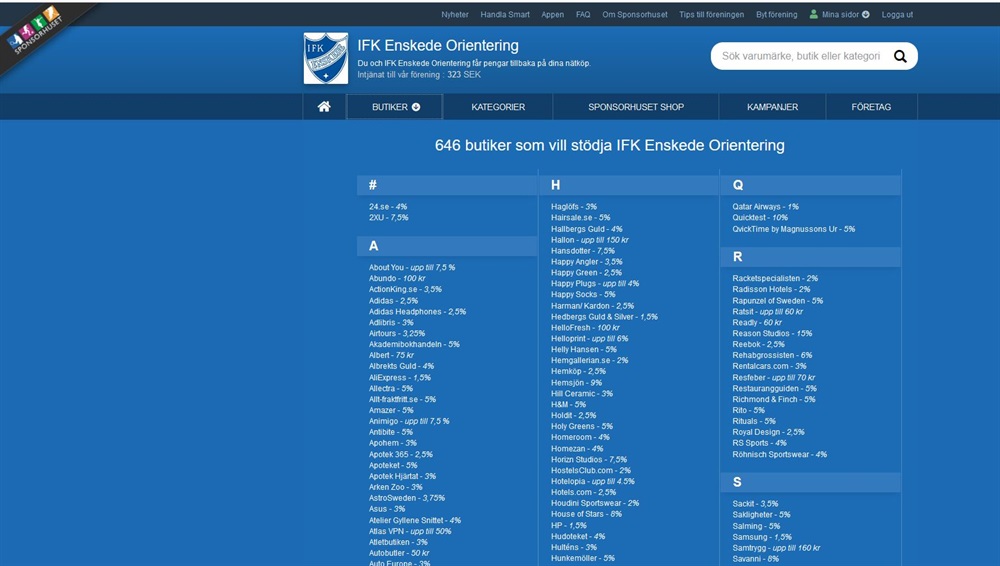Image resolution: width=1000 pixels, height=566 pixels.
Task: Open Om Sponsorhuset
Action: pyautogui.click(x=635, y=15)
